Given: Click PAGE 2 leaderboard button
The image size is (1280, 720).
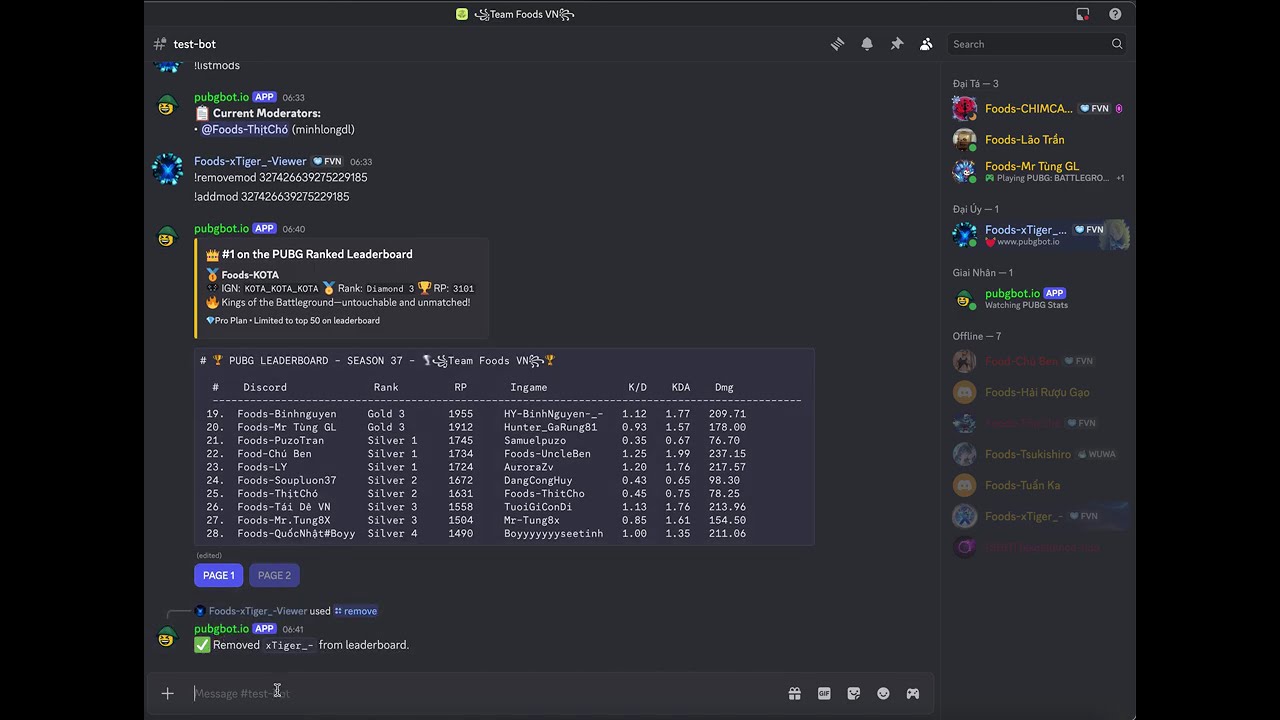Looking at the screenshot, I should (x=274, y=575).
